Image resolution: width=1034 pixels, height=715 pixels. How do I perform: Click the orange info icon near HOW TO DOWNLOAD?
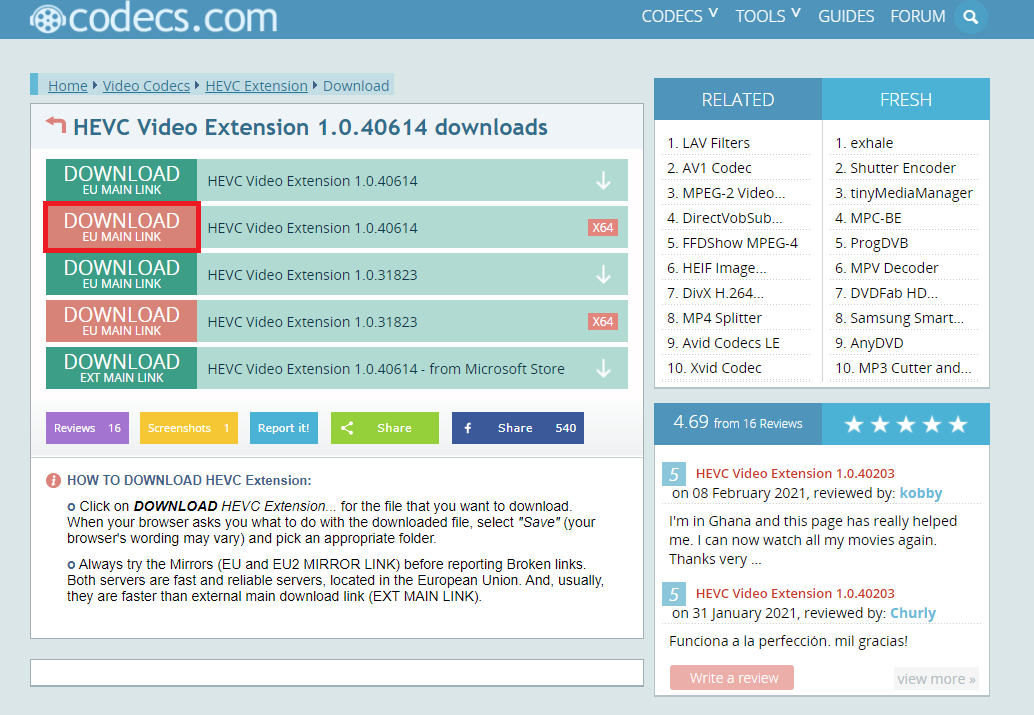pyautogui.click(x=53, y=480)
